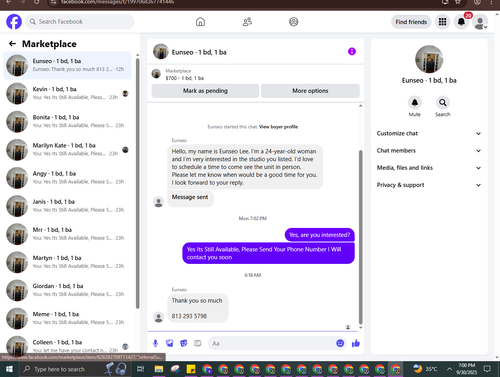
Task: Open the Marilyn Kate - 1 bd, 1 ba chat
Action: [67, 150]
